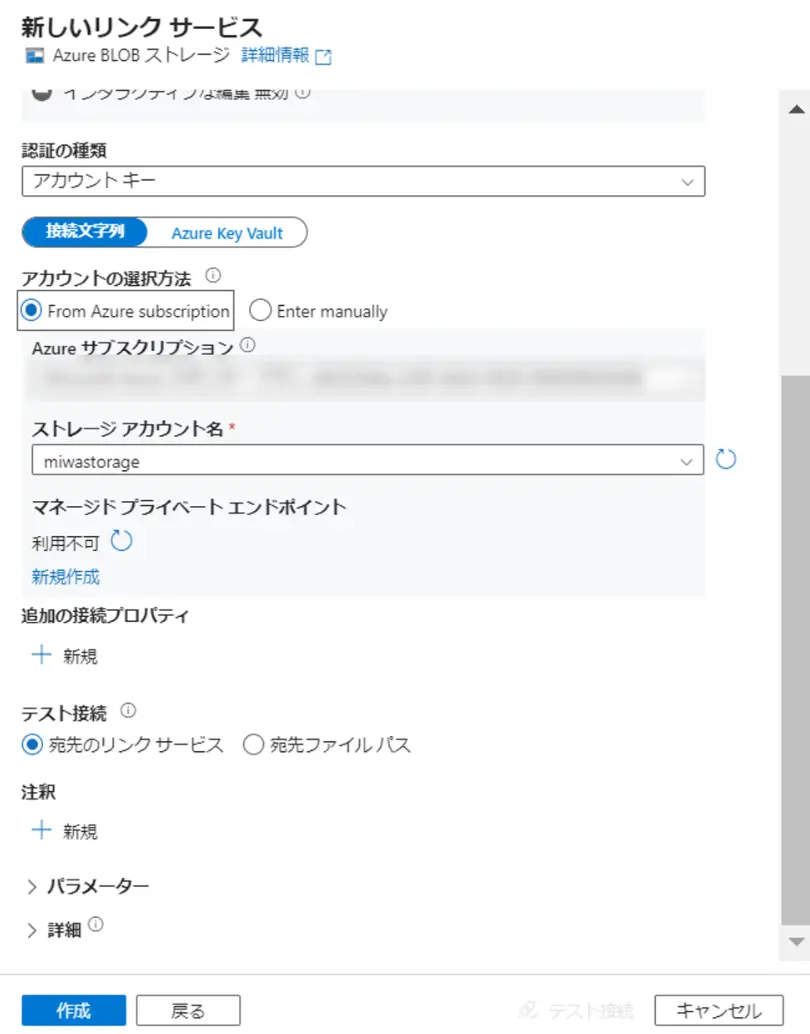Click the 戻る button
The image size is (810, 1034).
click(x=188, y=1010)
